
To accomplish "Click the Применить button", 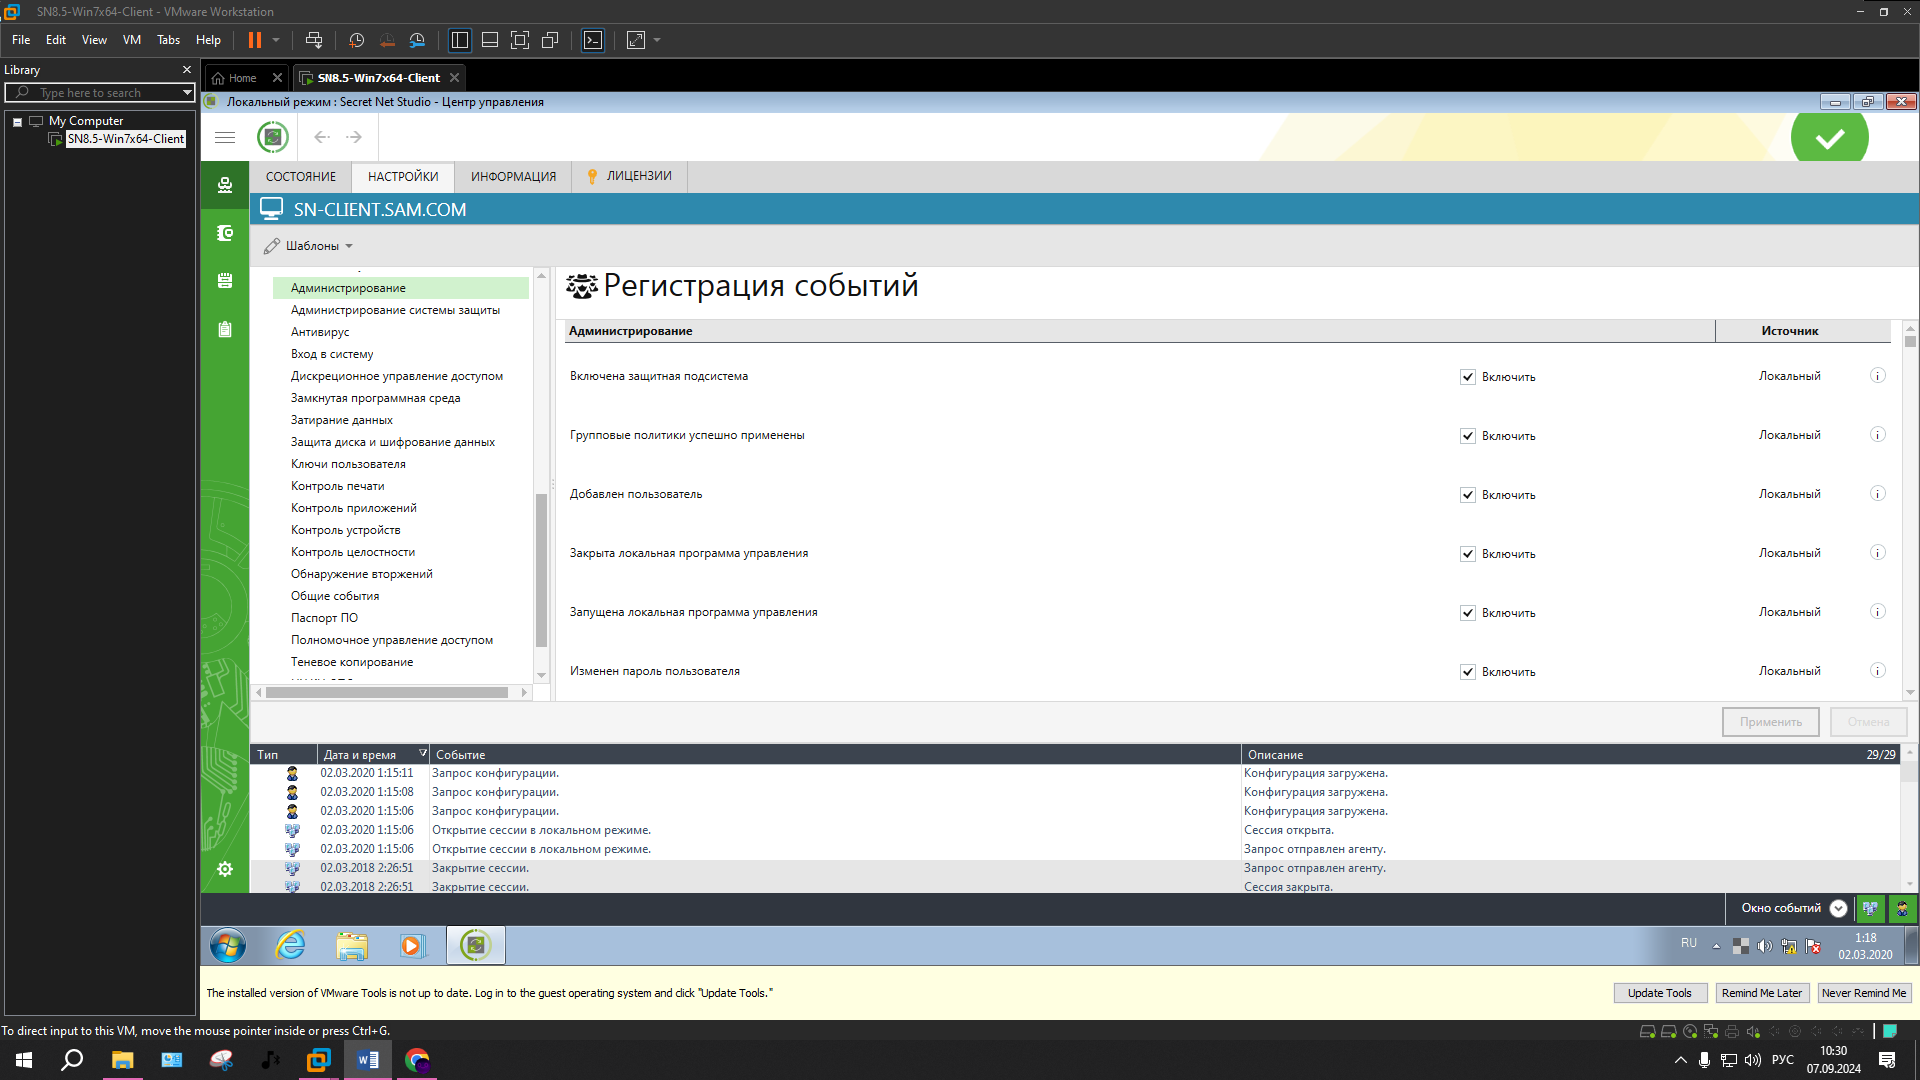I will 1770,722.
